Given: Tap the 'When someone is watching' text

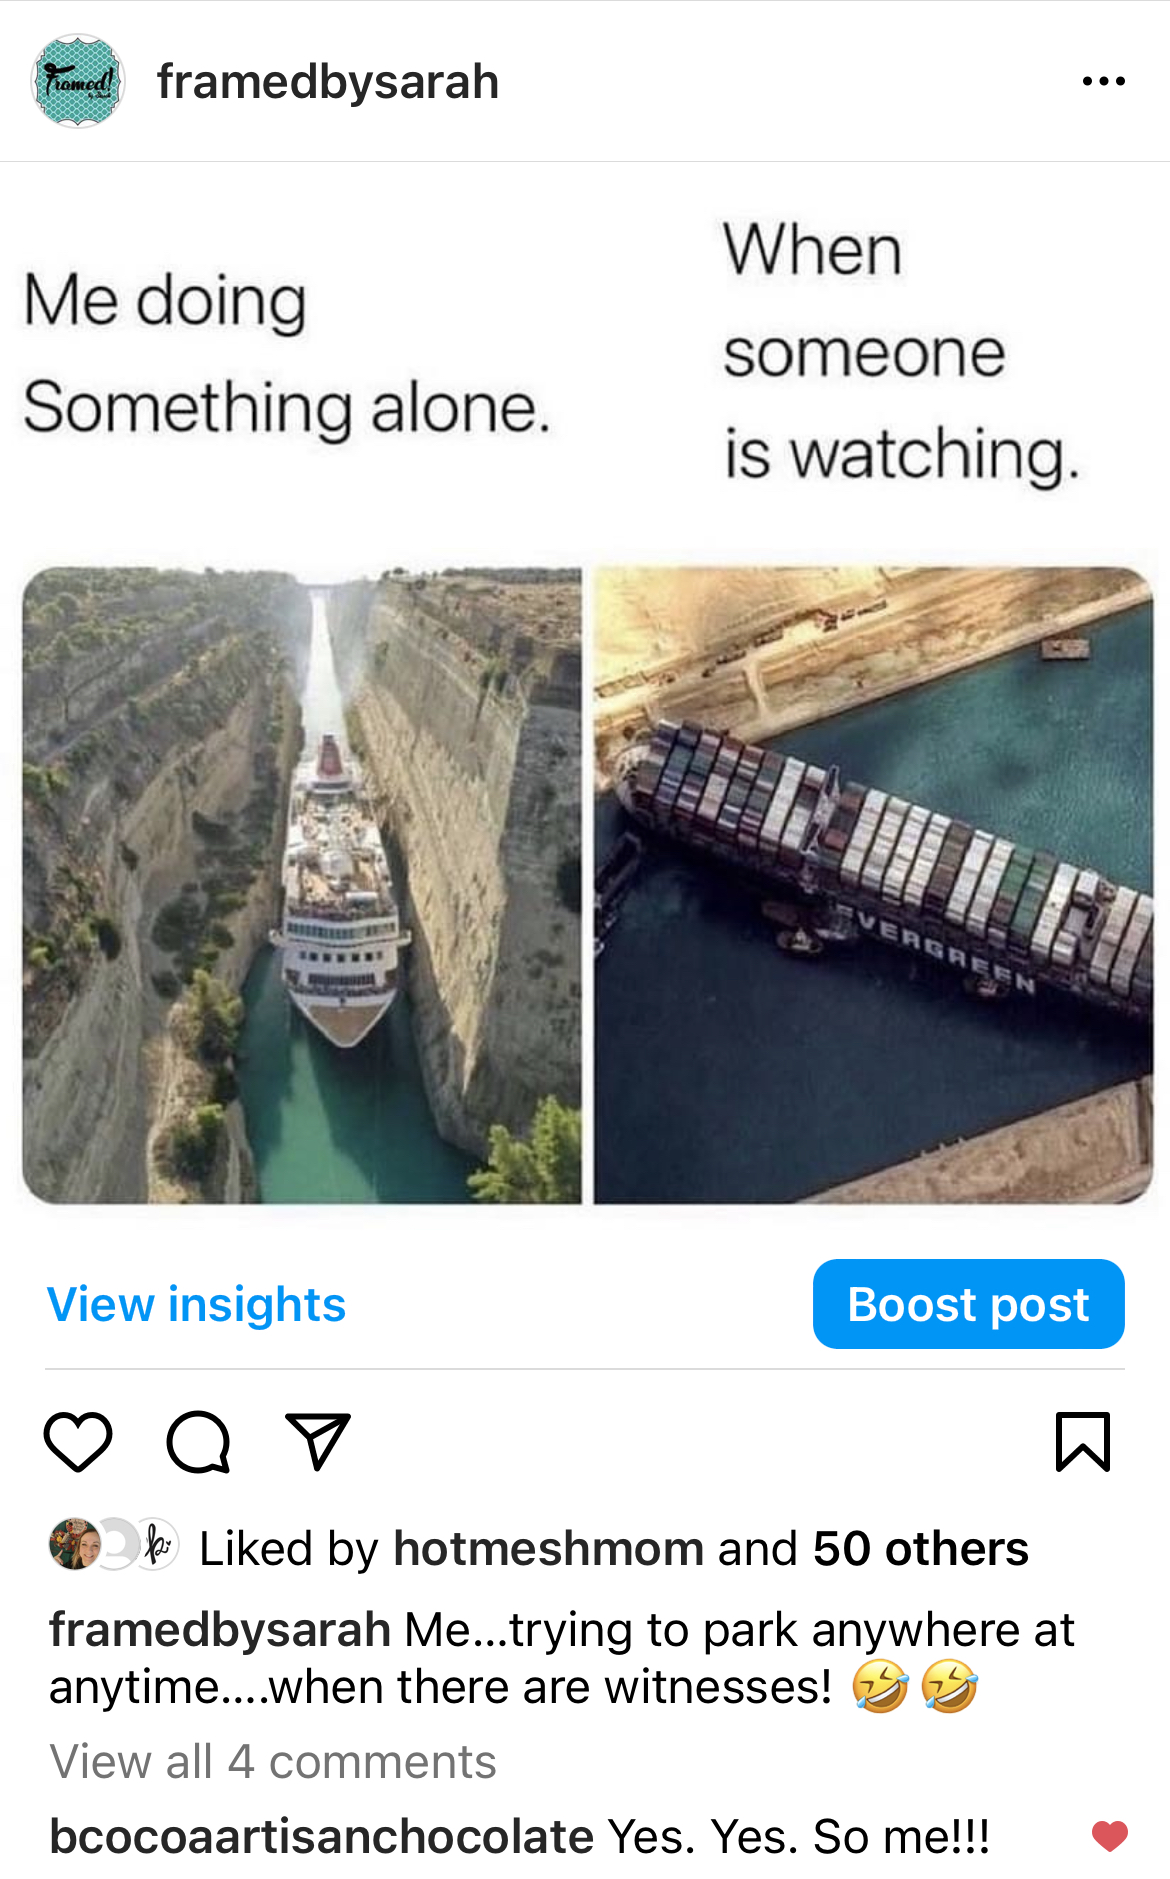Looking at the screenshot, I should point(902,353).
